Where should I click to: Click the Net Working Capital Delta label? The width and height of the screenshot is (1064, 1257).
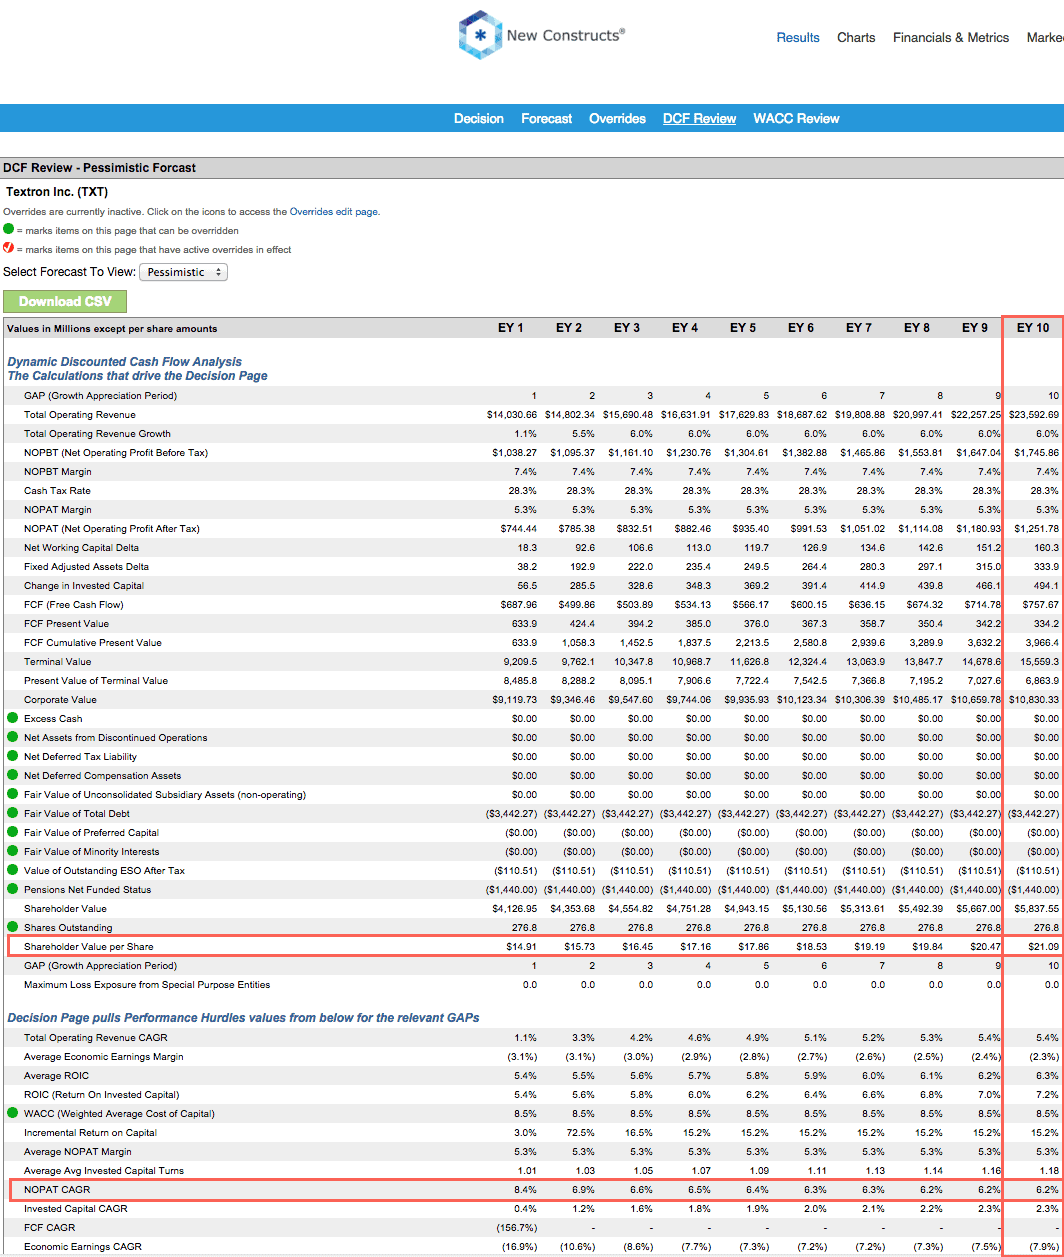pos(82,547)
